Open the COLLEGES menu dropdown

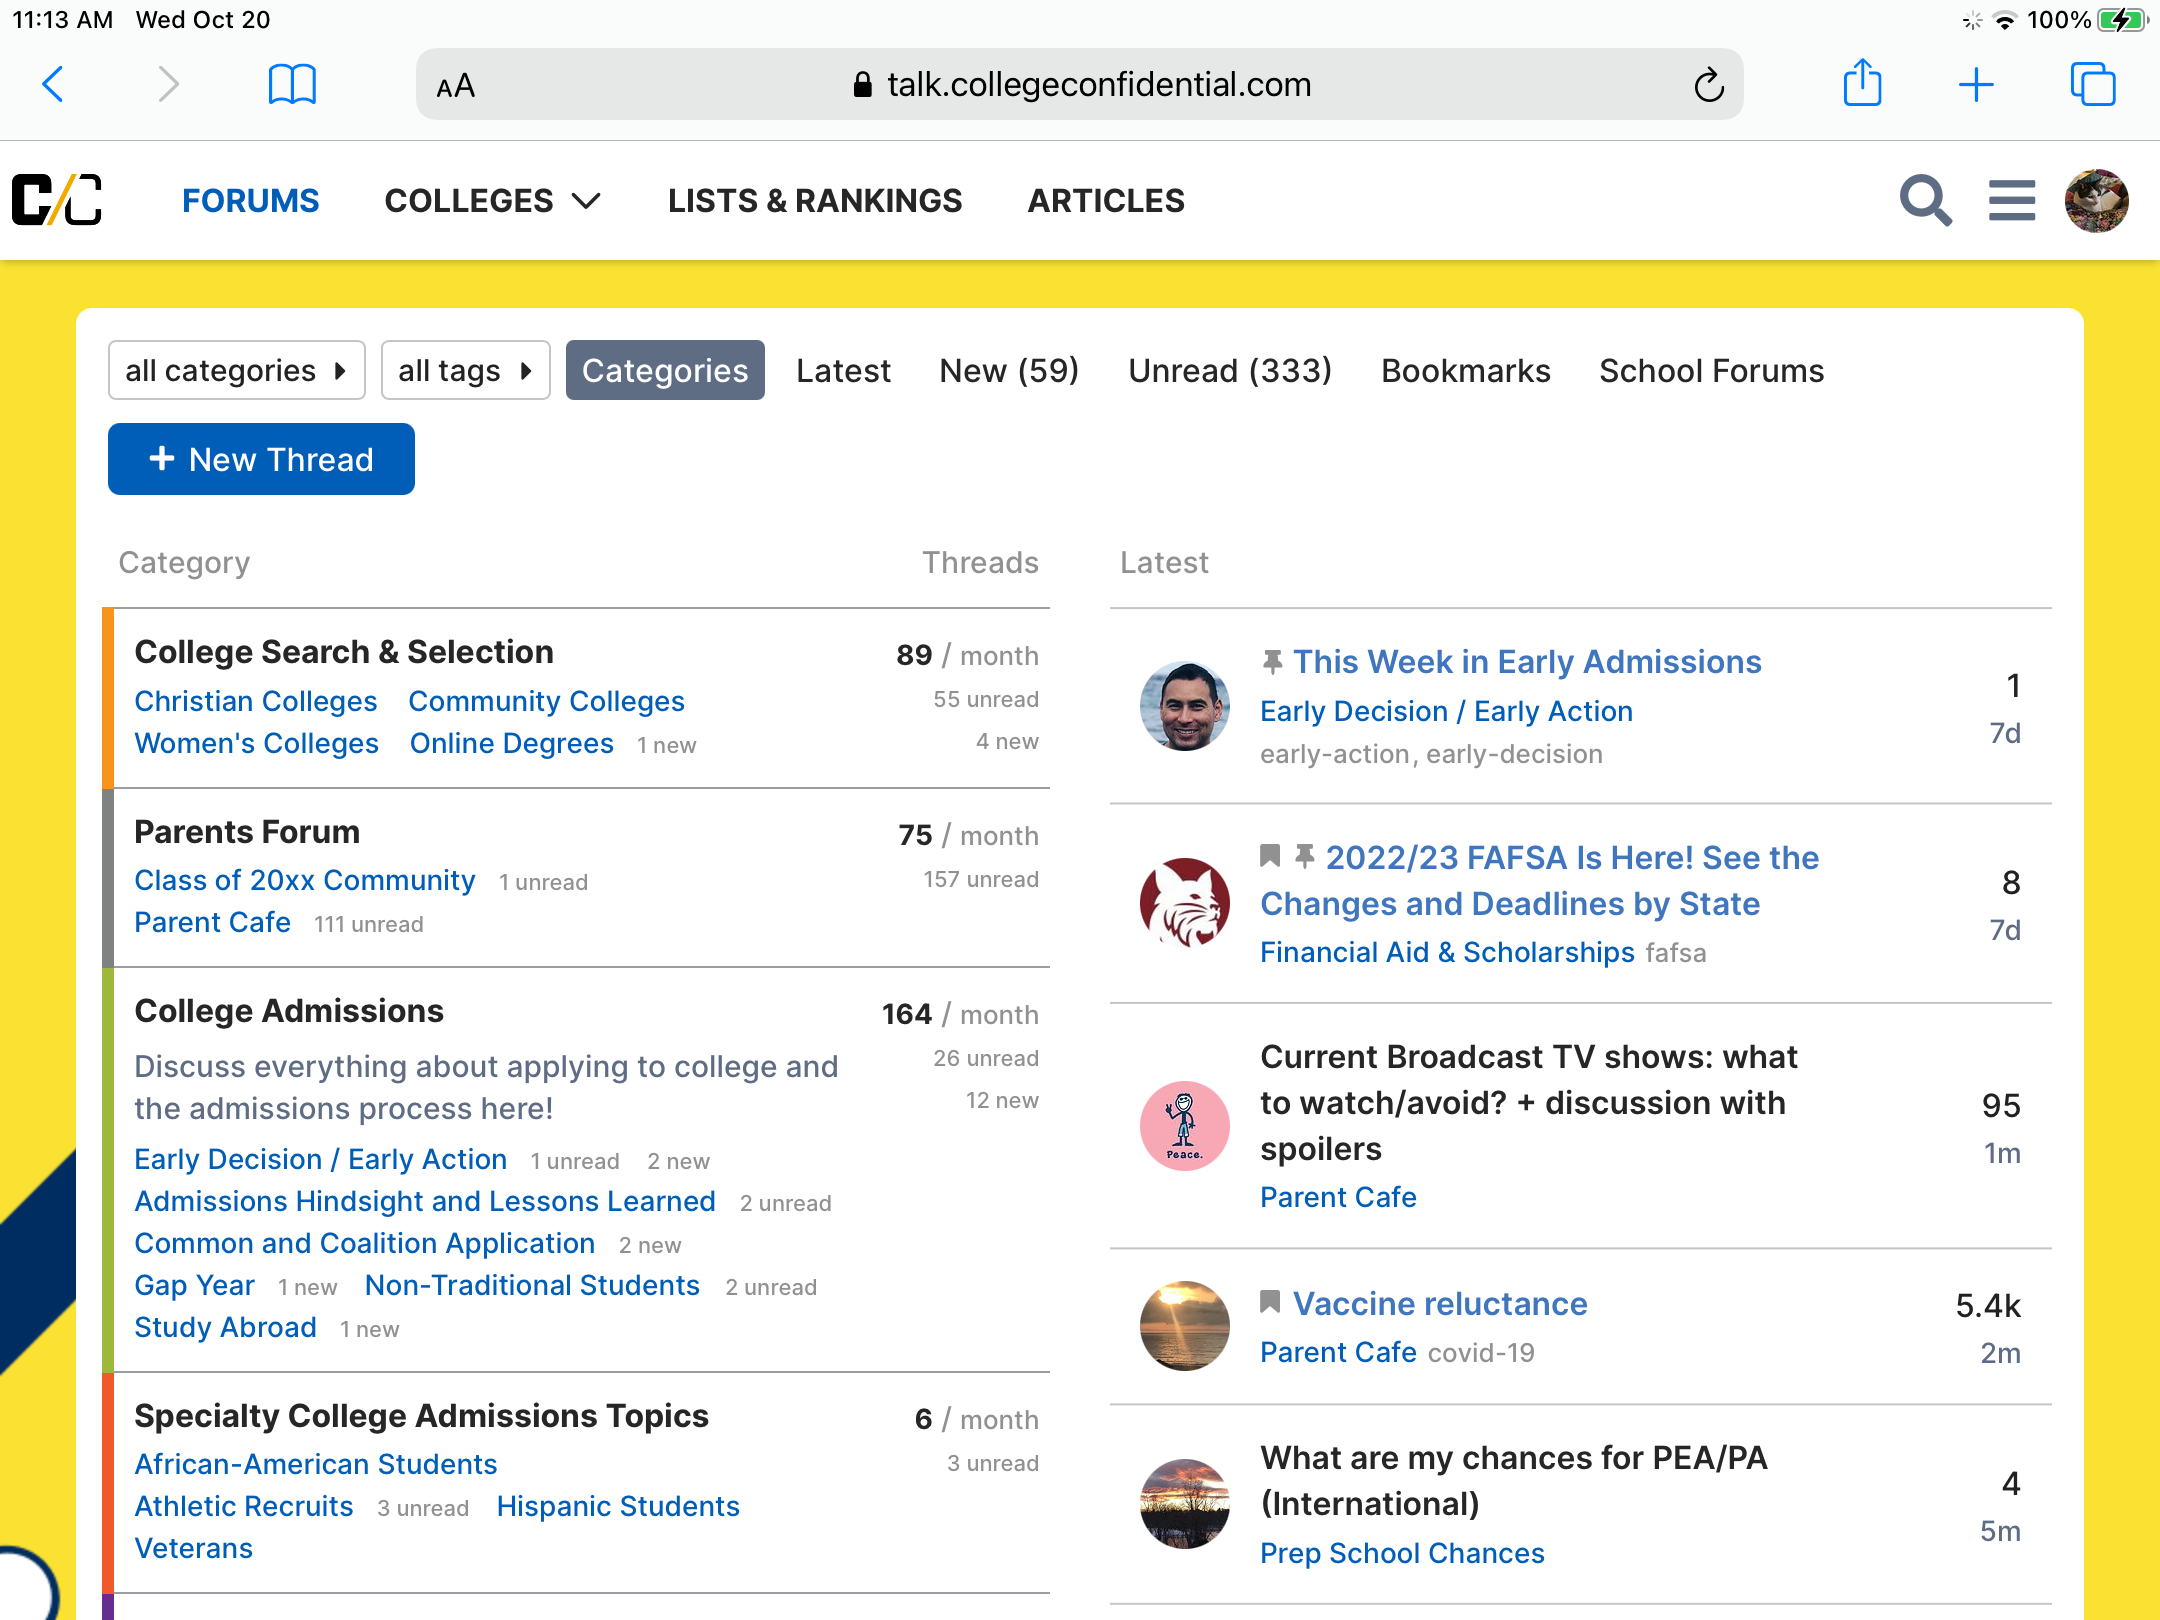492,201
